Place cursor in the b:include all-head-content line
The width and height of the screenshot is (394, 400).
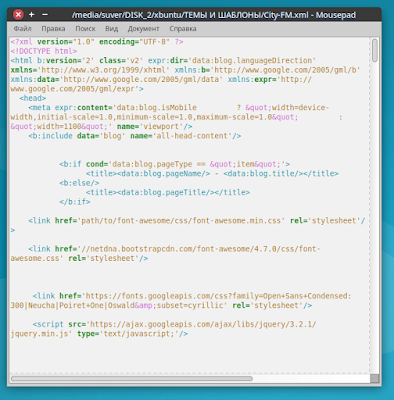click(x=135, y=136)
